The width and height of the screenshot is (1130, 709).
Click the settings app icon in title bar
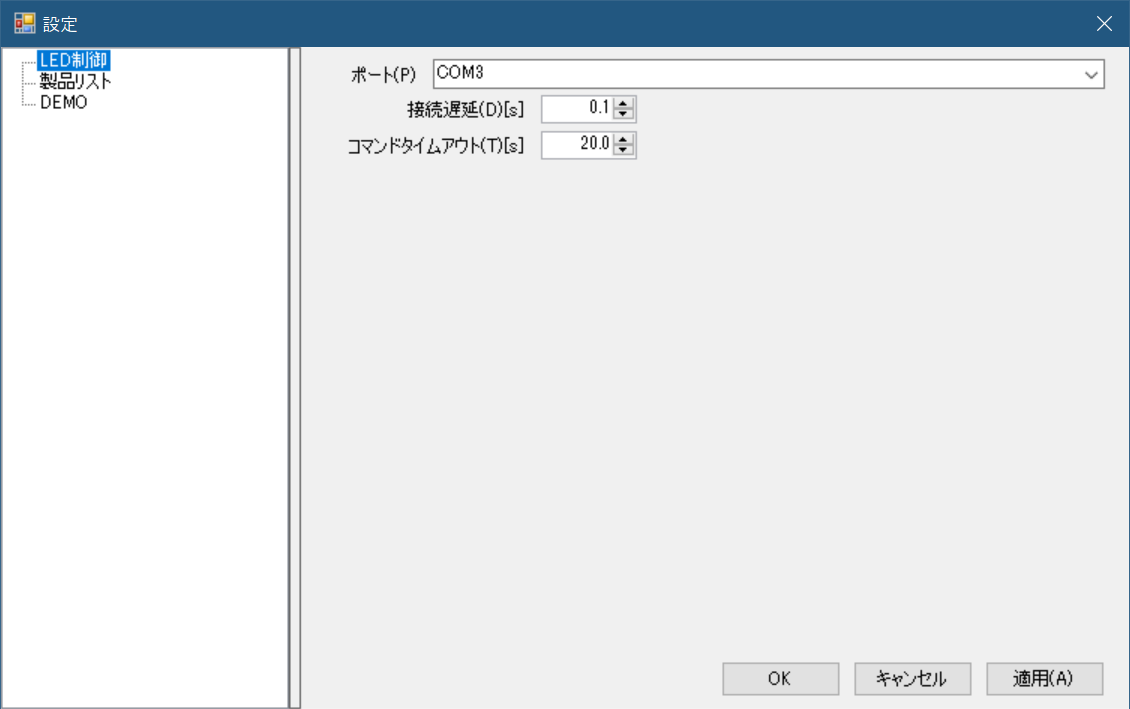pyautogui.click(x=24, y=23)
